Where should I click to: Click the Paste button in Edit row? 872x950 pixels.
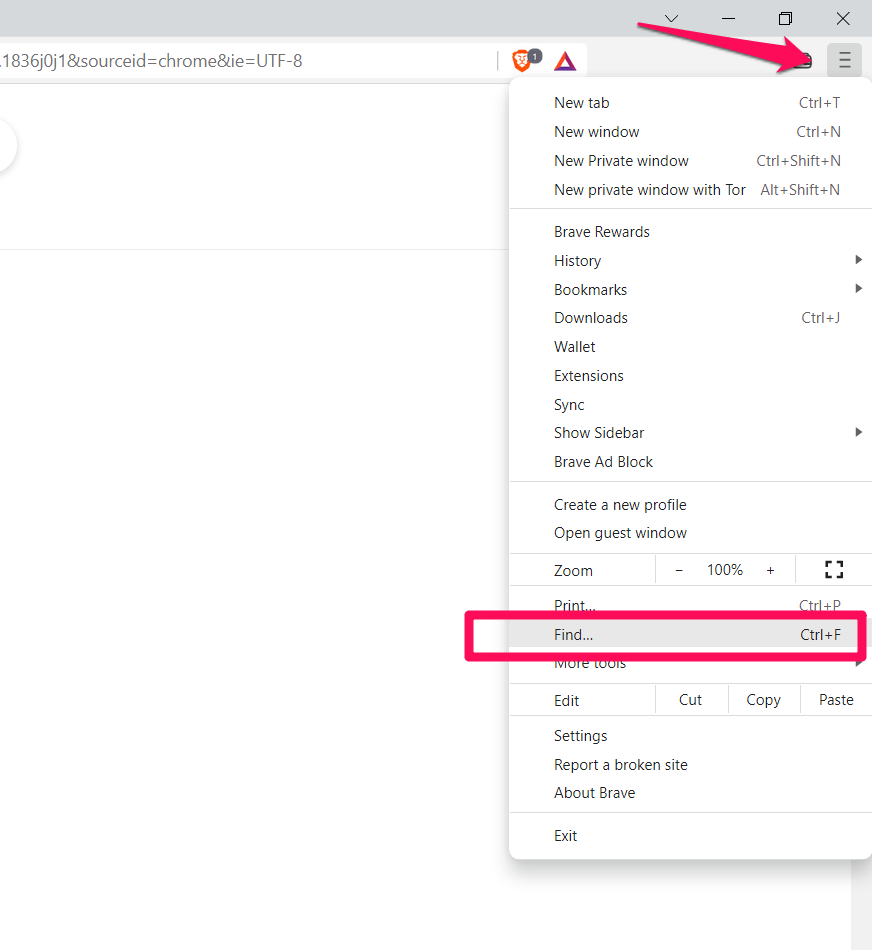(836, 700)
